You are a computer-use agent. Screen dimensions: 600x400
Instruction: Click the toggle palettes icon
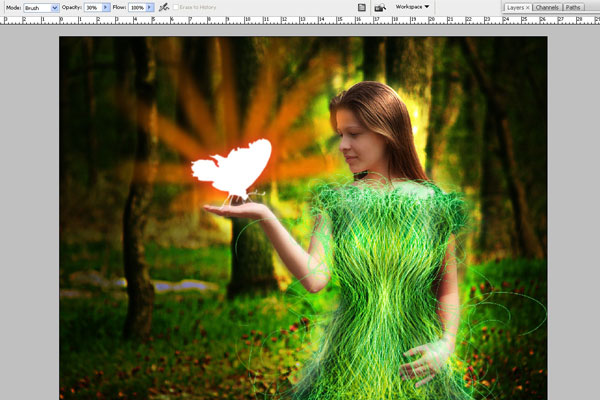coord(361,7)
